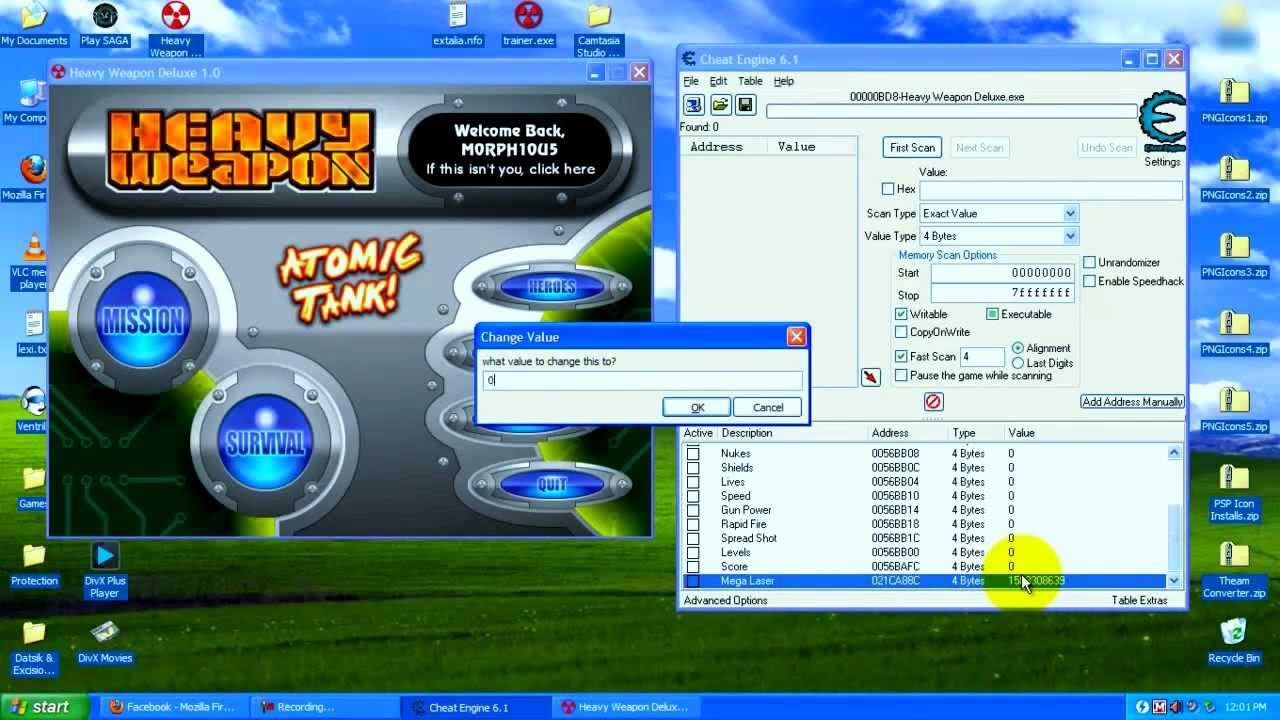This screenshot has height=720, width=1280.
Task: Open the DivX Movies desktop icon
Action: click(x=104, y=641)
